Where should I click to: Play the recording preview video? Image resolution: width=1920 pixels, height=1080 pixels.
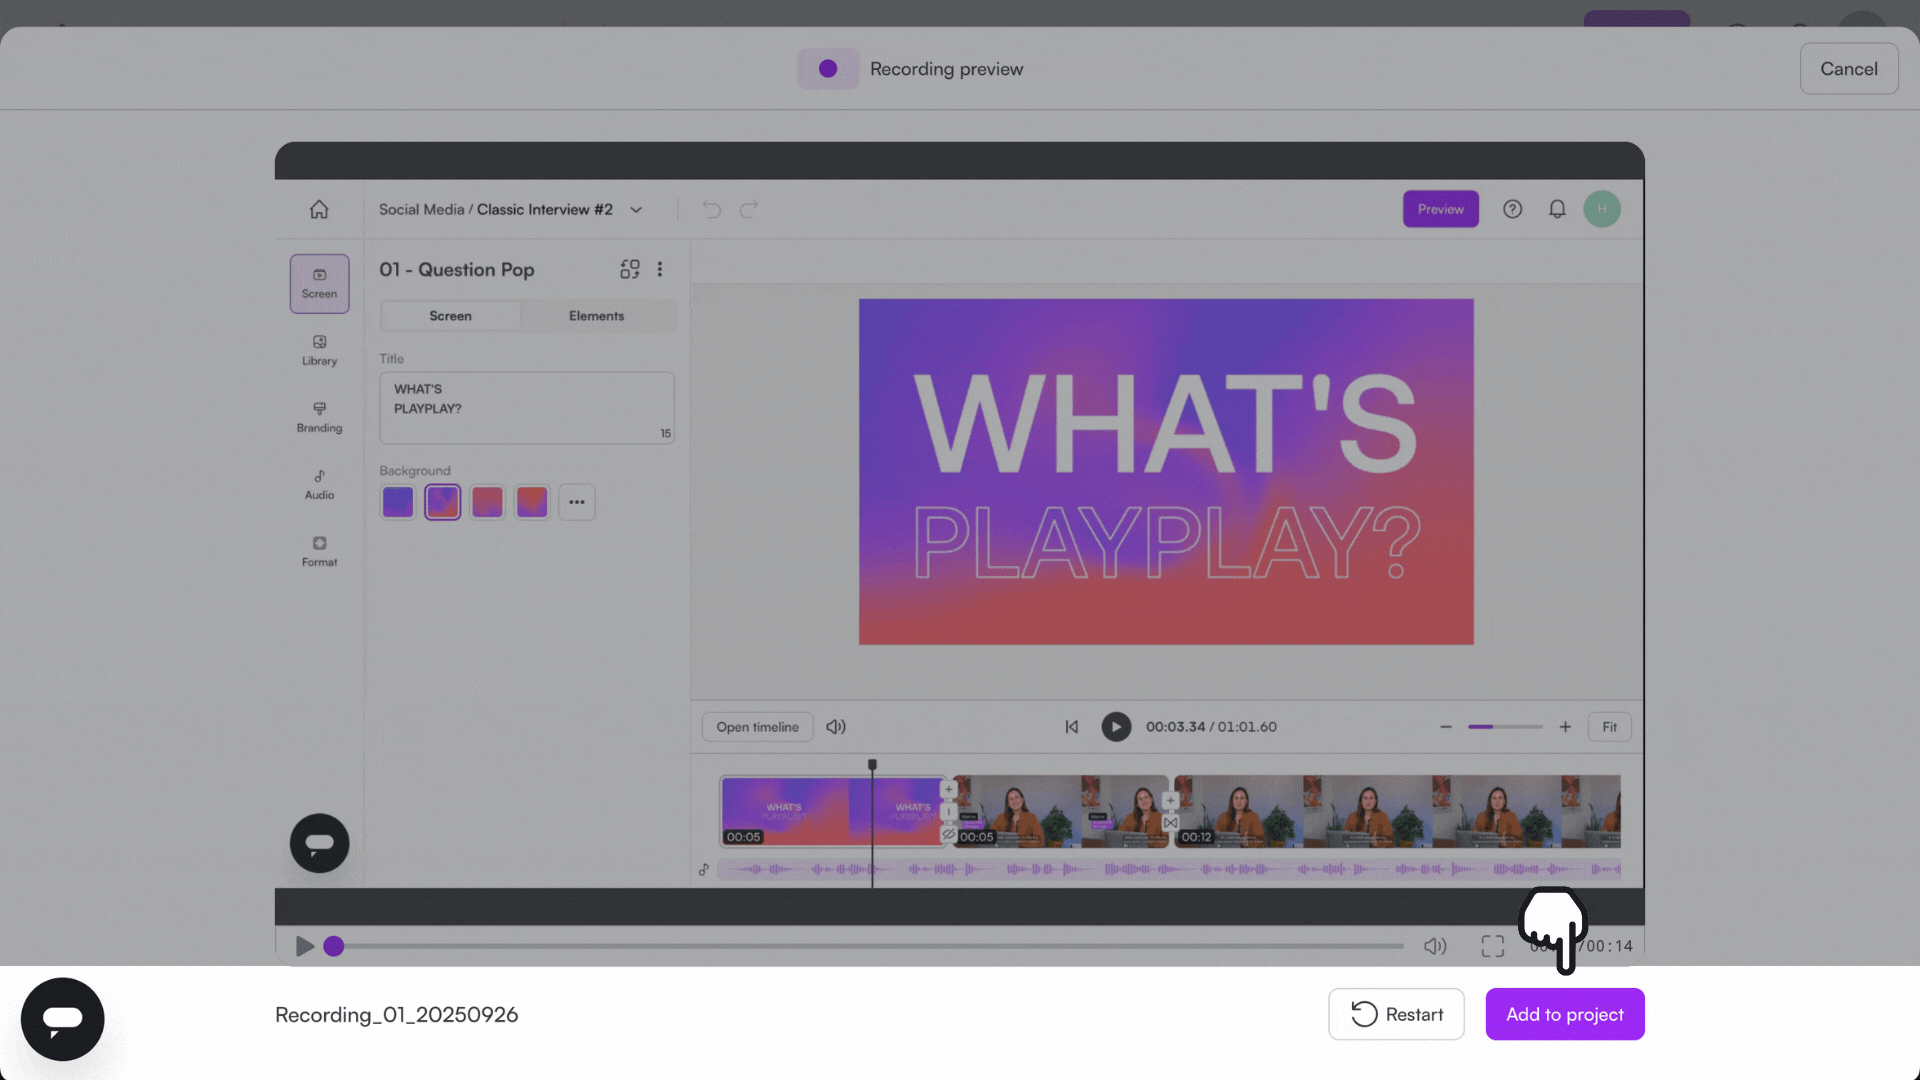(x=305, y=946)
